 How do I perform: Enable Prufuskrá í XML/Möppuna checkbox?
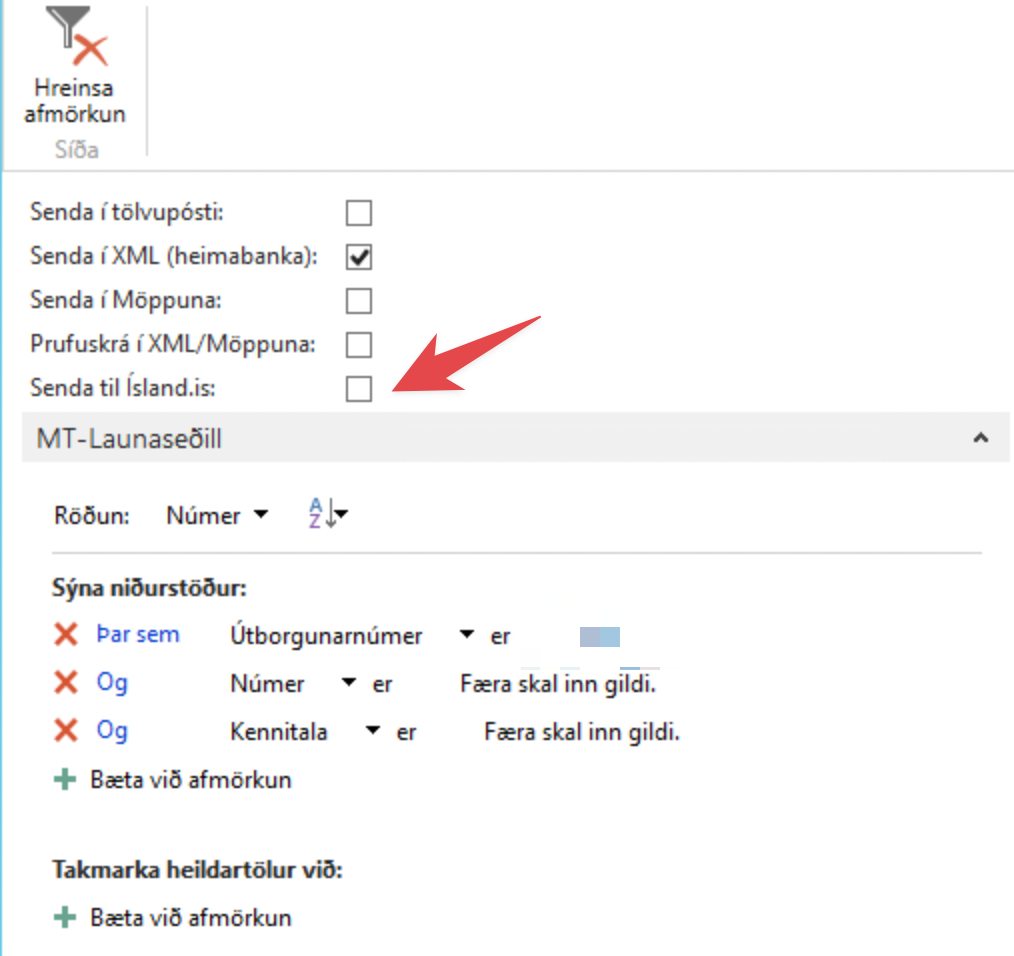click(358, 345)
